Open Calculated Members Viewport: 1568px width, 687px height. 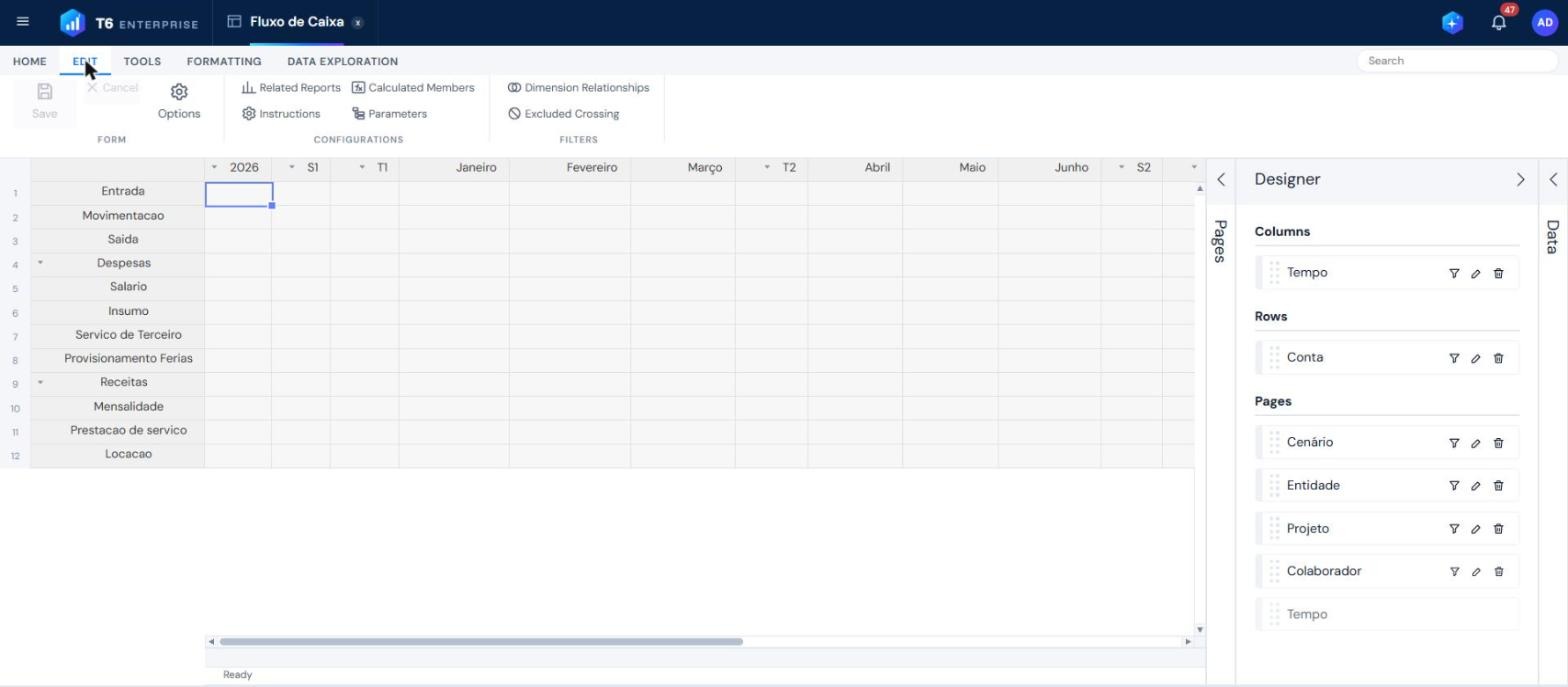413,88
